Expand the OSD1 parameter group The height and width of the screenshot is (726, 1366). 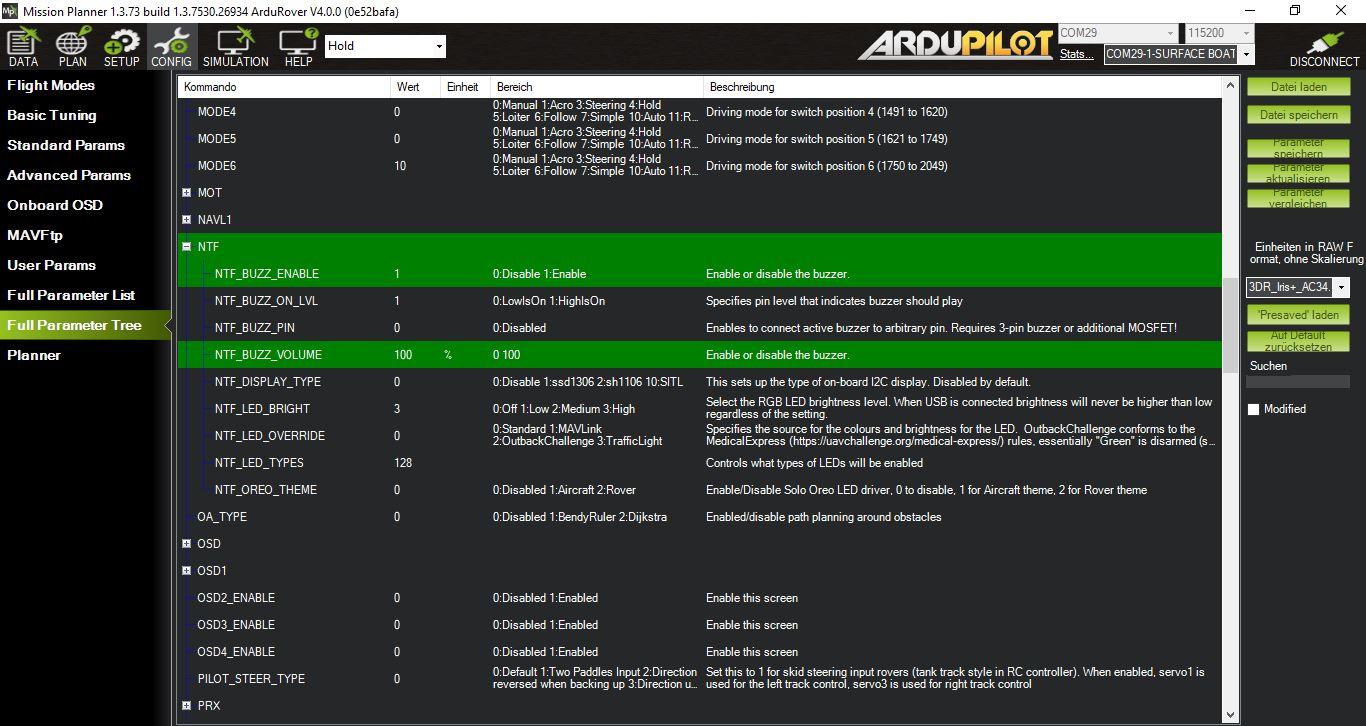click(x=186, y=571)
